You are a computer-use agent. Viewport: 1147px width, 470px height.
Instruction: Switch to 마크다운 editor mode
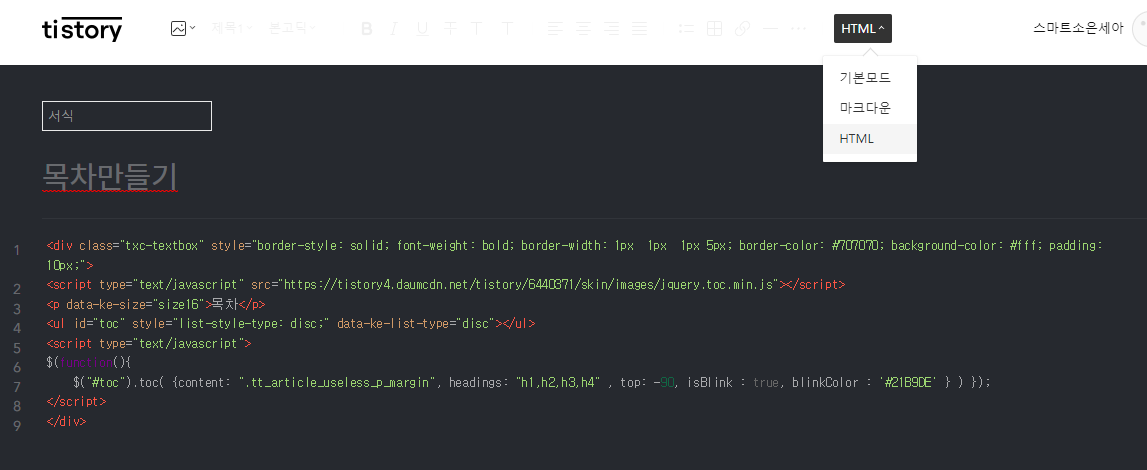869,108
